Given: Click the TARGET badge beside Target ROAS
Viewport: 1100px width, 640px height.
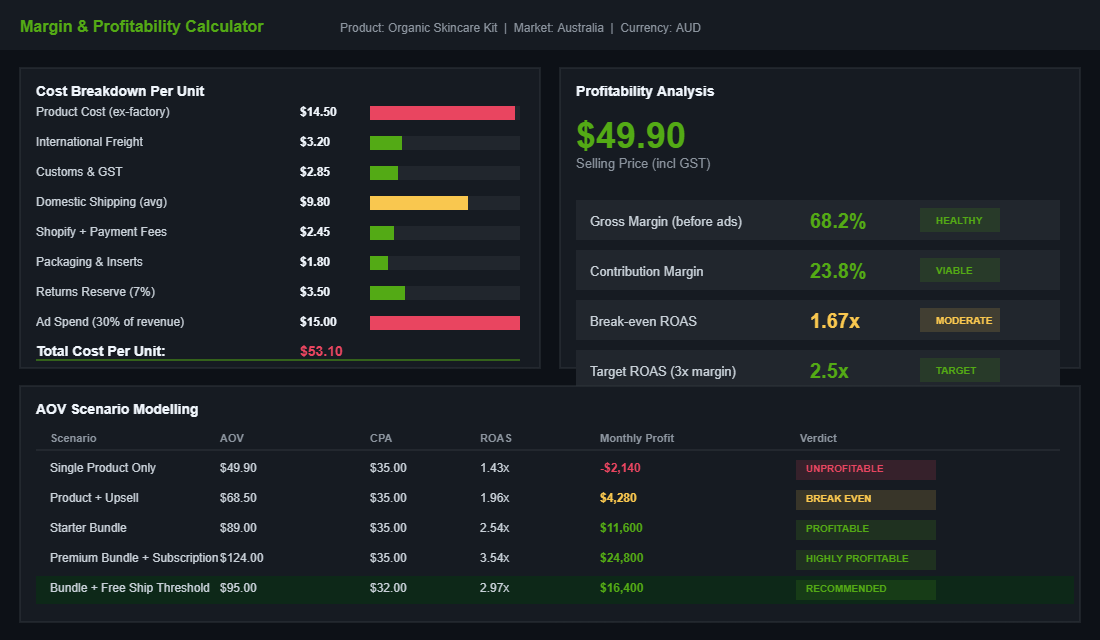Looking at the screenshot, I should pos(958,369).
